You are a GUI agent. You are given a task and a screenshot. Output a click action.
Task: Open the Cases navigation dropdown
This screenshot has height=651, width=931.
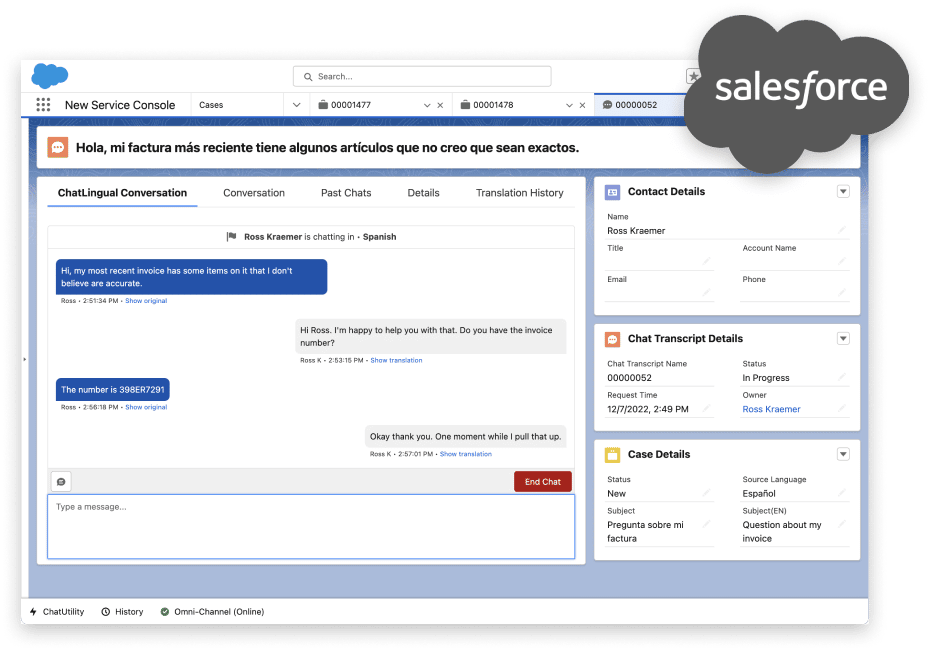click(296, 105)
